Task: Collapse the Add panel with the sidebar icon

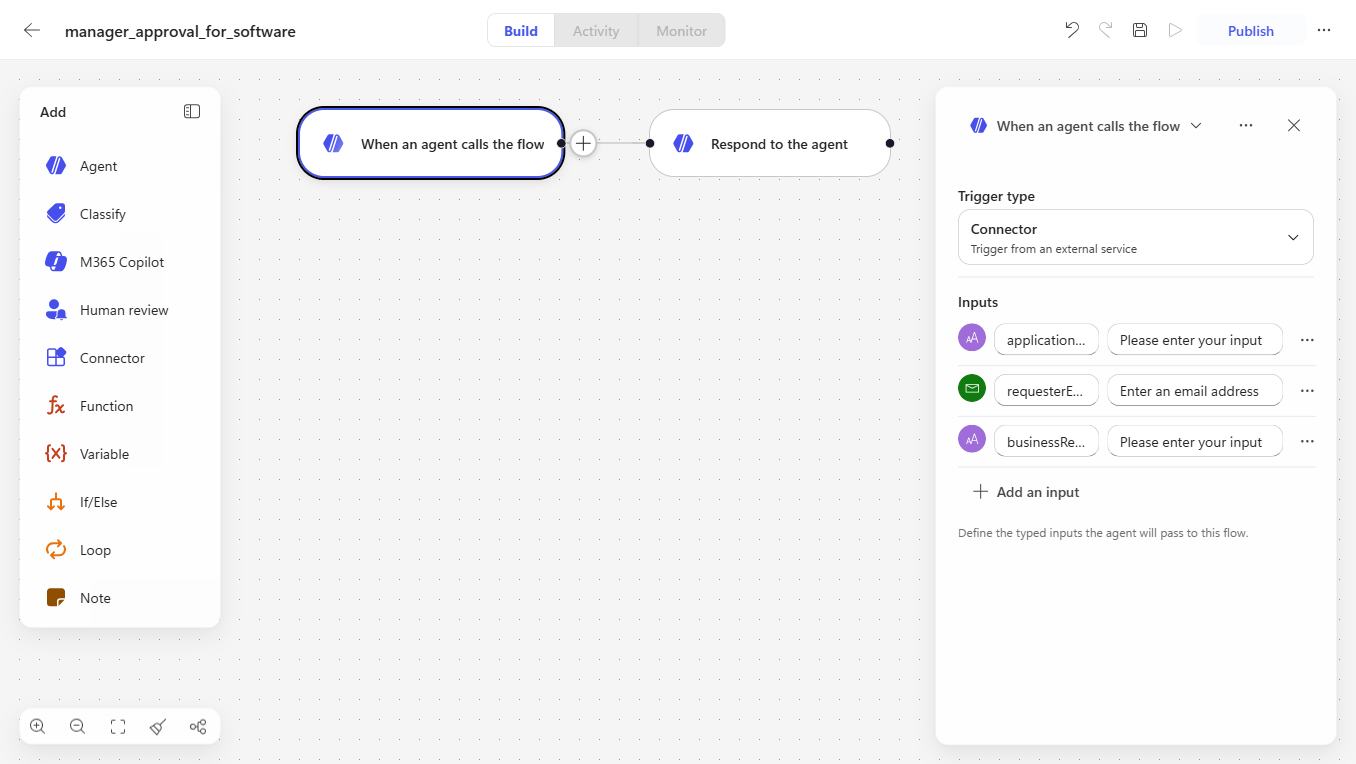Action: pos(192,112)
